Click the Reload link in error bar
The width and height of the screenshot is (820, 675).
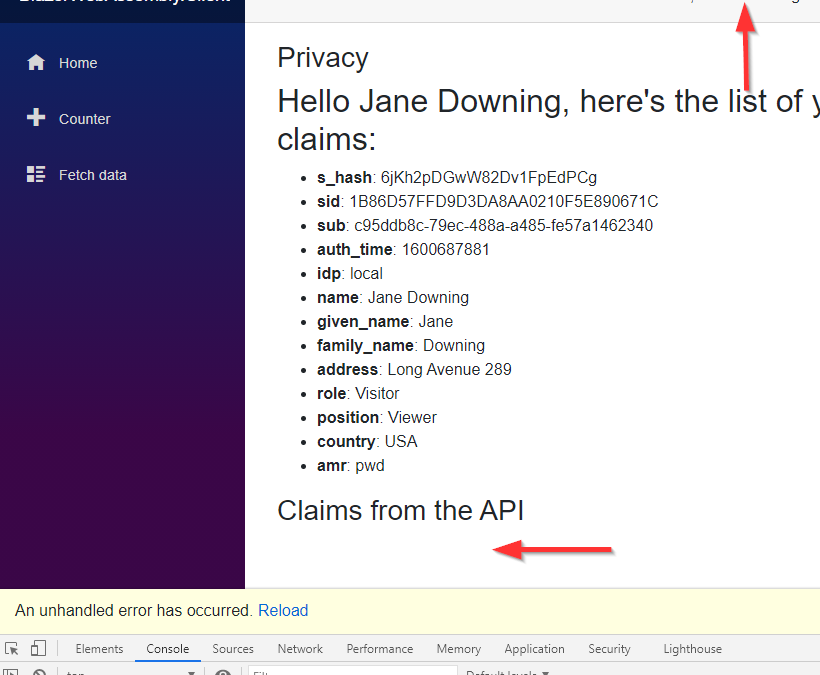point(283,610)
